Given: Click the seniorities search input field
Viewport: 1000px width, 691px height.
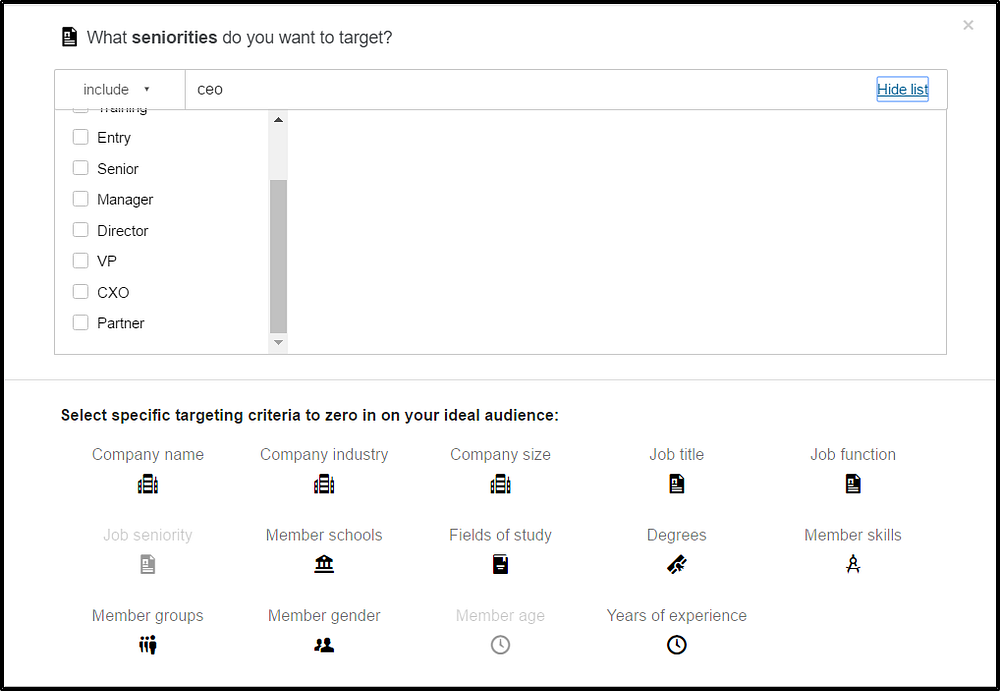Looking at the screenshot, I should click(530, 90).
